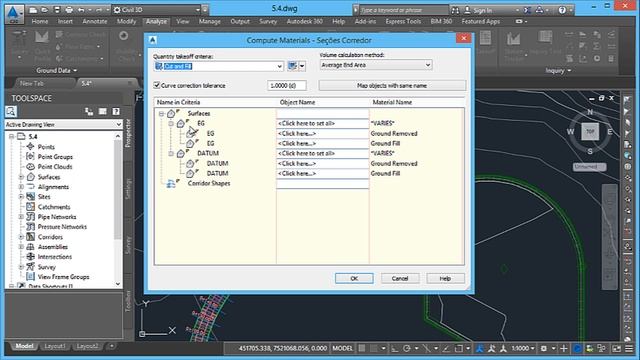Select Assemblies in Prospector tree

point(53,247)
